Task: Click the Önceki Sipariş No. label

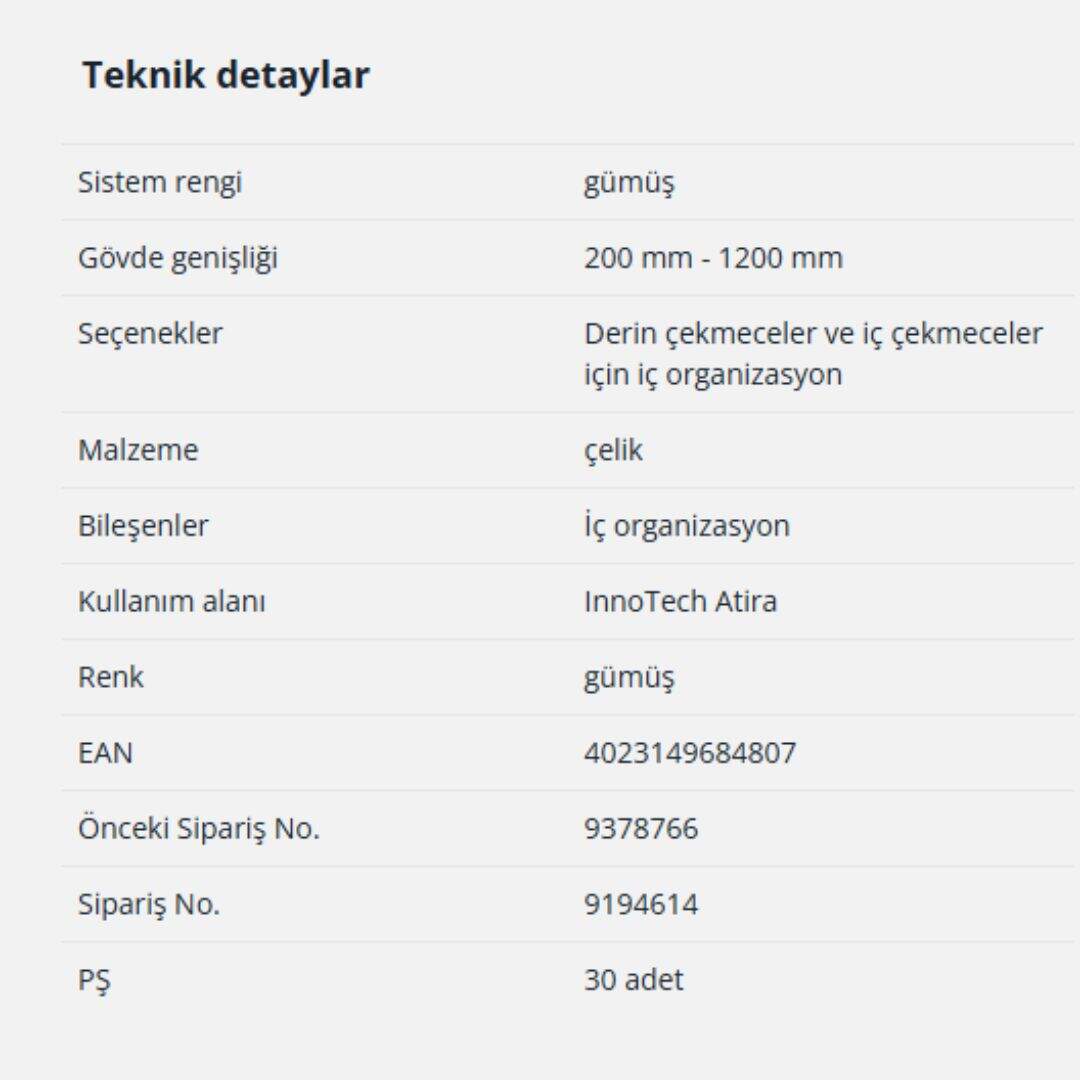Action: pyautogui.click(x=199, y=829)
